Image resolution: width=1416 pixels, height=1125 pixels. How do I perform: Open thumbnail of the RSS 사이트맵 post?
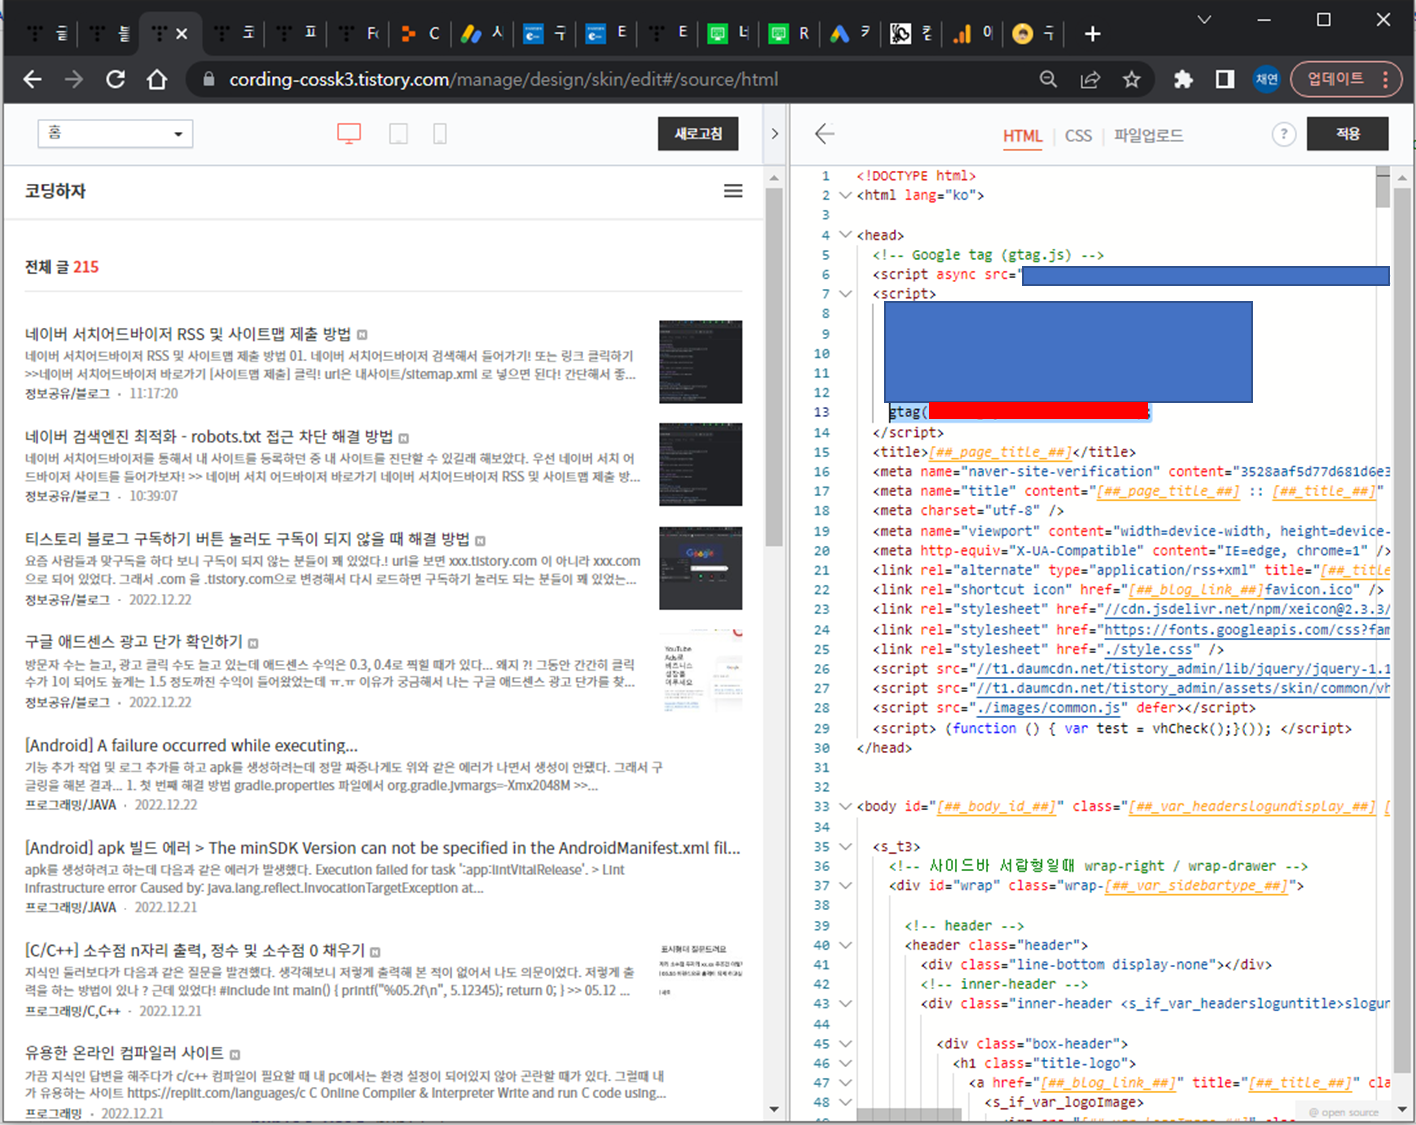700,362
